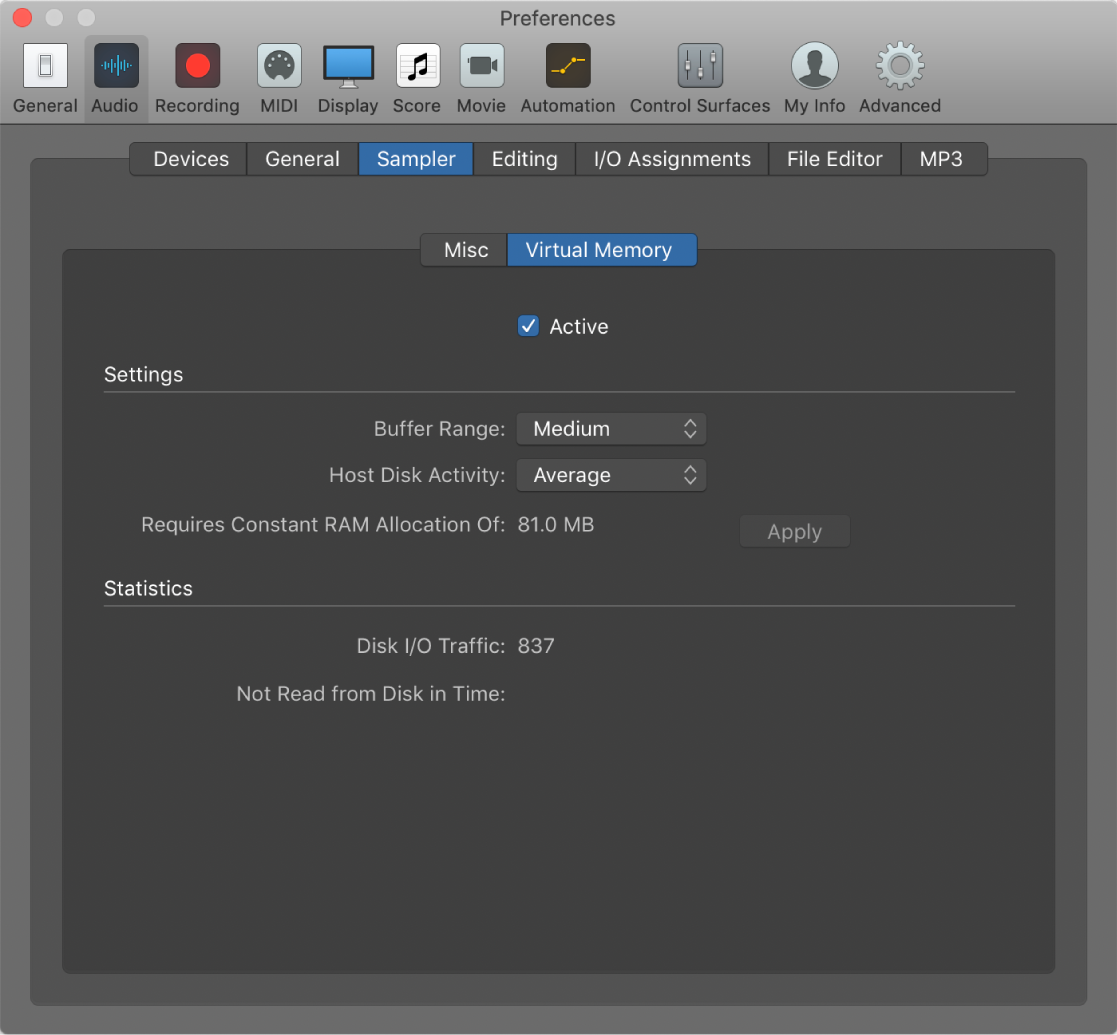Click the Apply button
Viewport: 1117px width, 1035px height.
(794, 531)
